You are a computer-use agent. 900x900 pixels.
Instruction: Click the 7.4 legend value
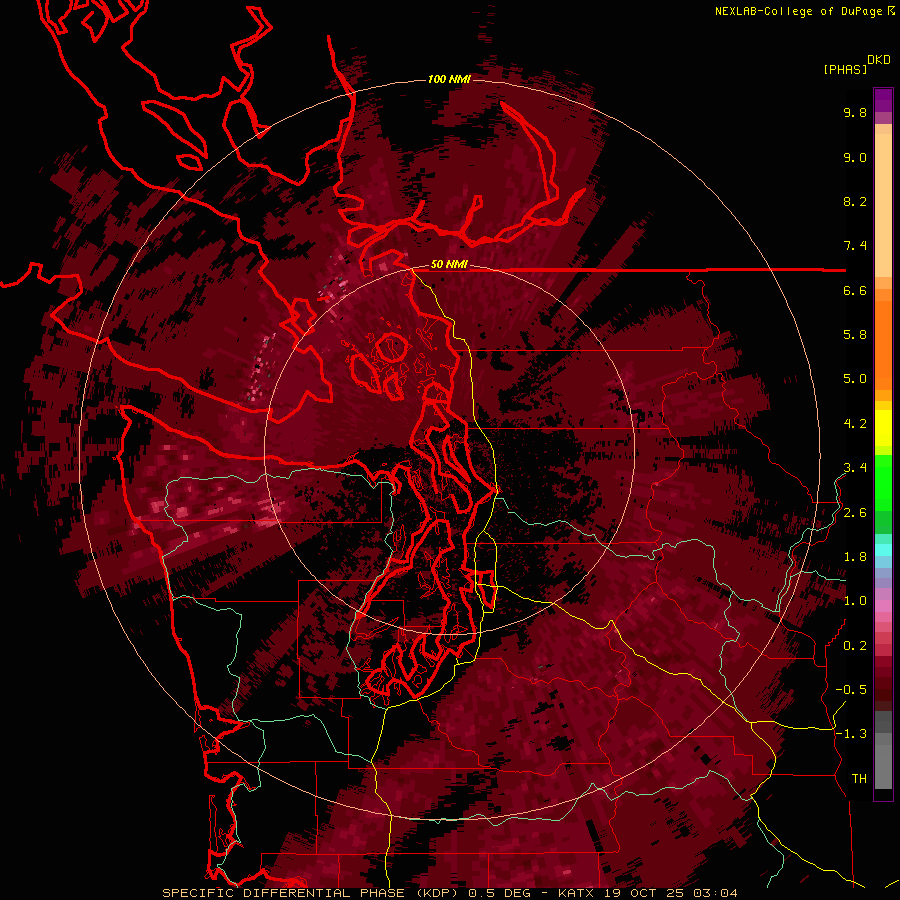[855, 246]
